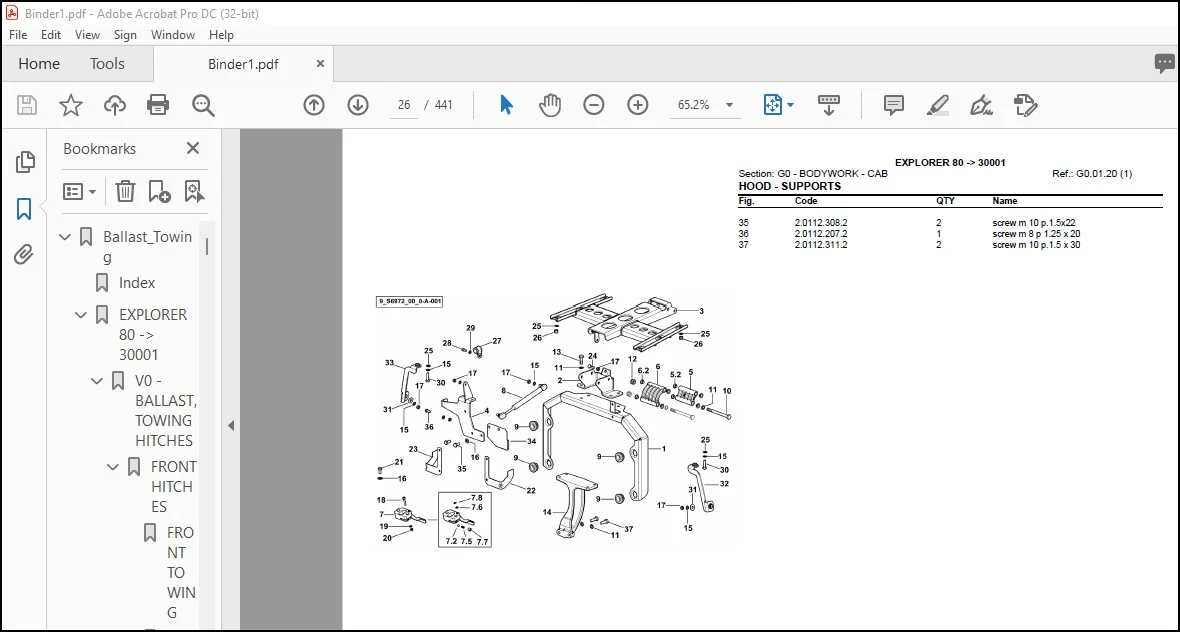Delete selected bookmark with trash icon

(x=125, y=191)
